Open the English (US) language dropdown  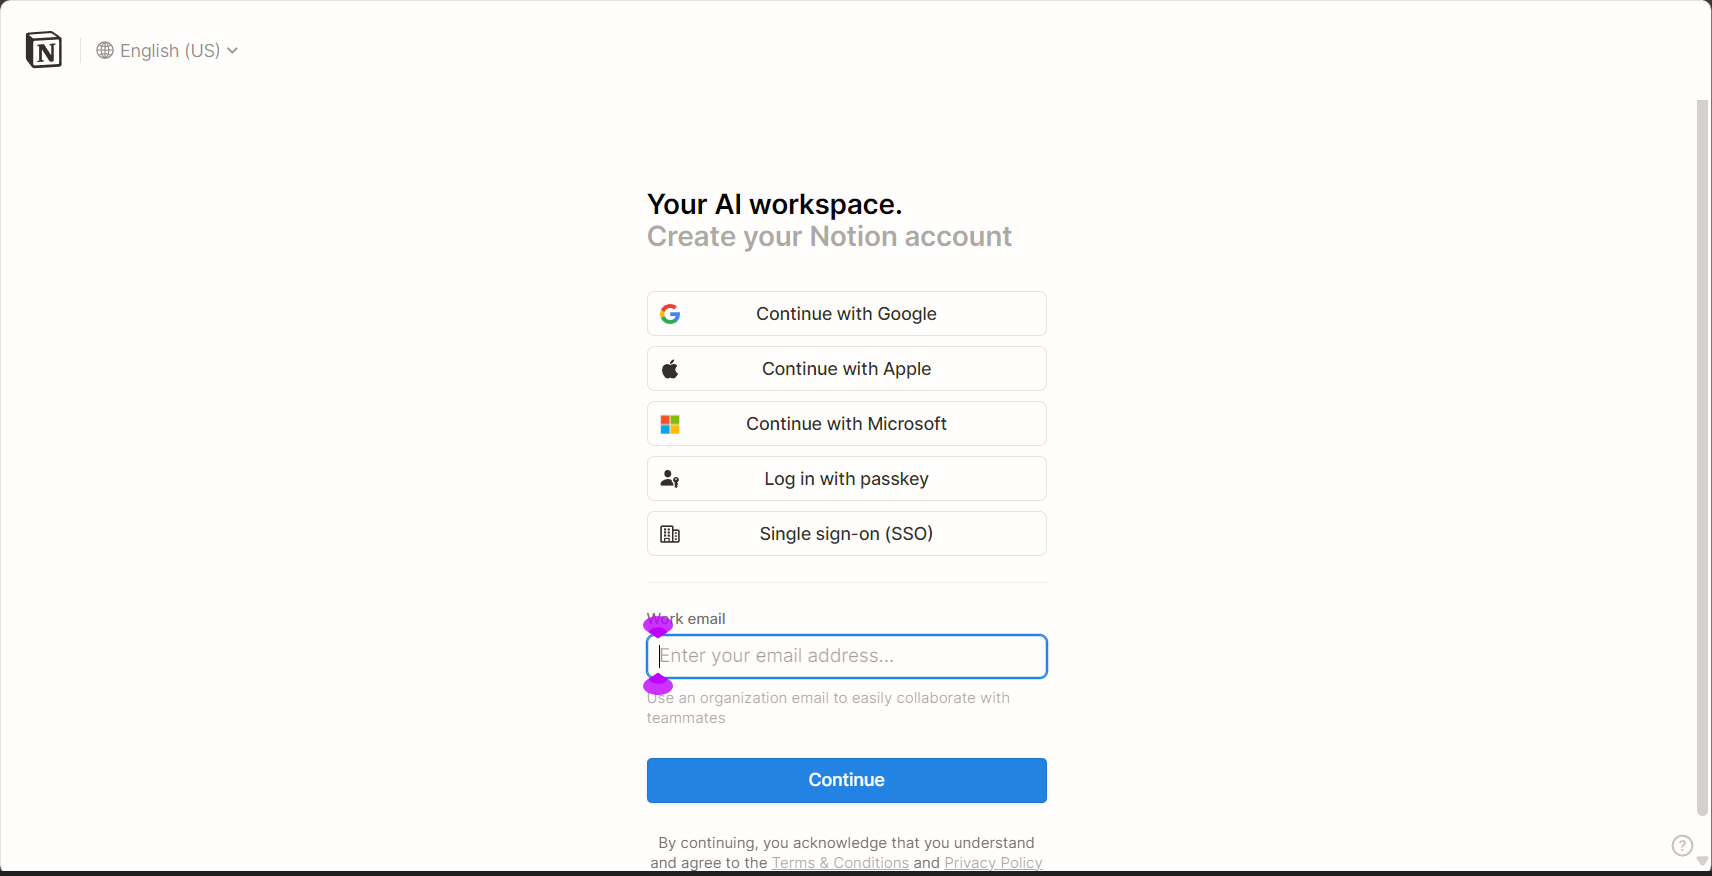[167, 50]
